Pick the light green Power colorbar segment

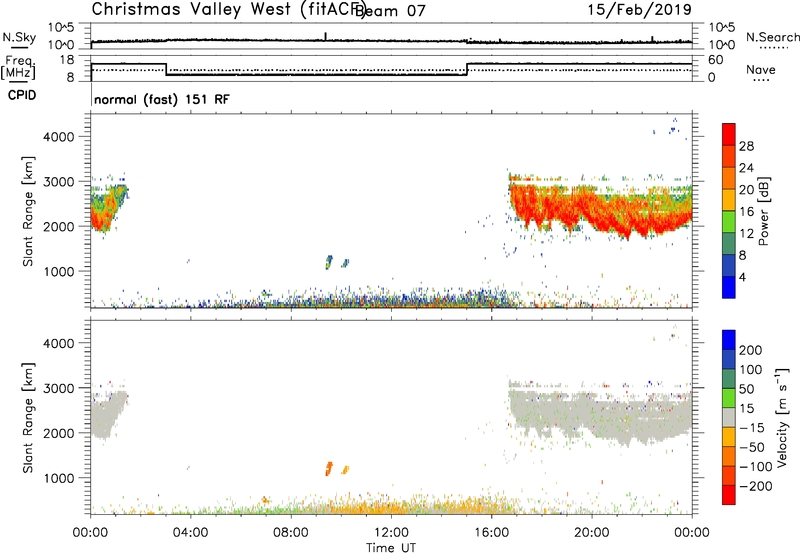click(x=729, y=222)
